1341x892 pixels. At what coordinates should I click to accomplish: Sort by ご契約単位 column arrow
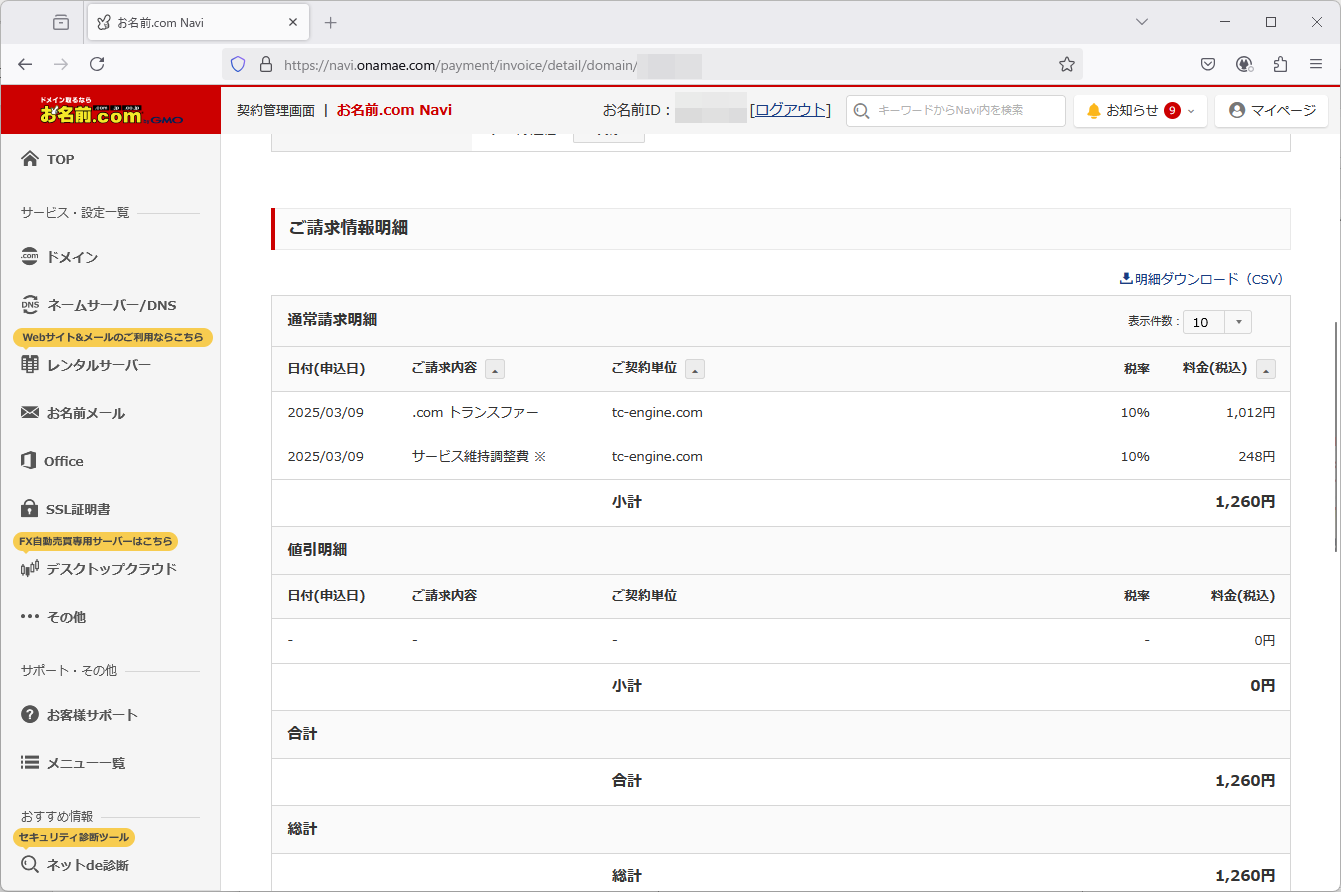[x=695, y=369]
